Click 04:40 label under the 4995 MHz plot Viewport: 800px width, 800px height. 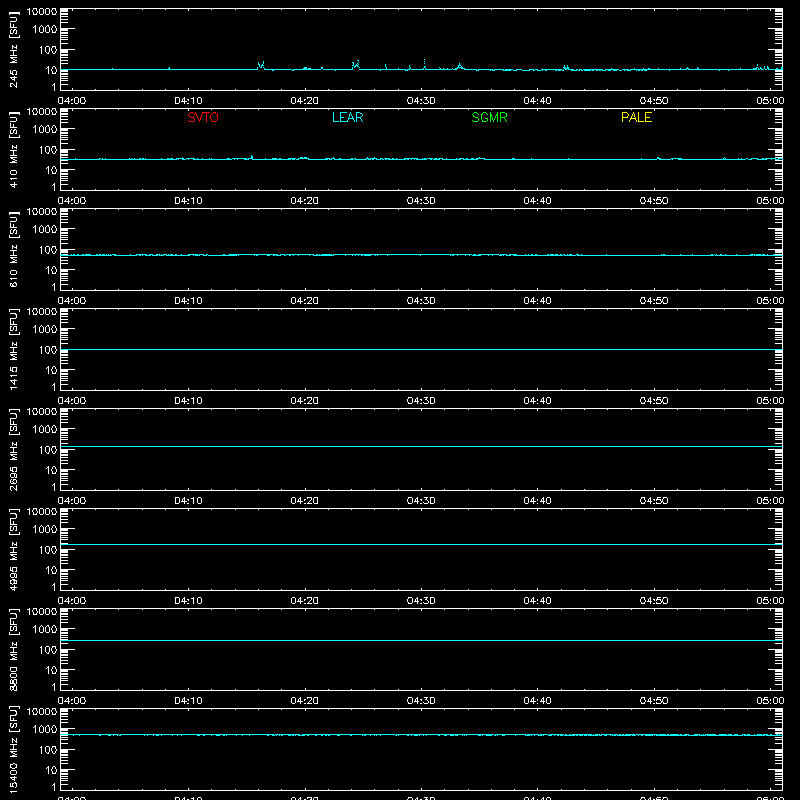click(537, 601)
